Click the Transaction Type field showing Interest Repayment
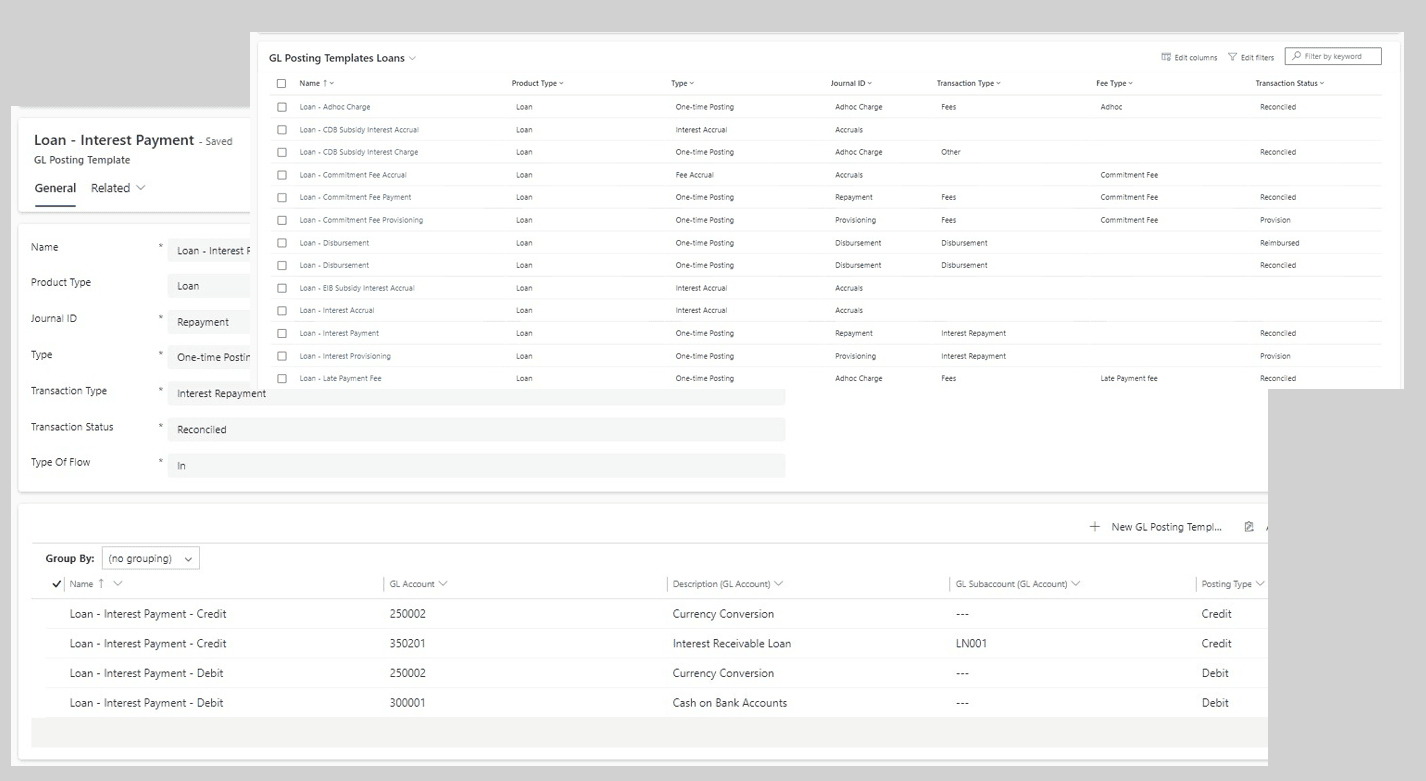Image resolution: width=1426 pixels, height=781 pixels. (476, 394)
